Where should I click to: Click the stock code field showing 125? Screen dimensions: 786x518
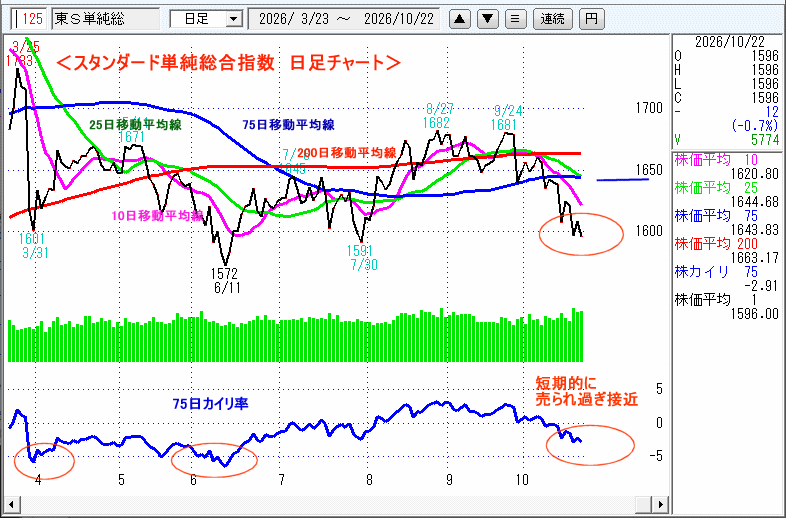(29, 19)
